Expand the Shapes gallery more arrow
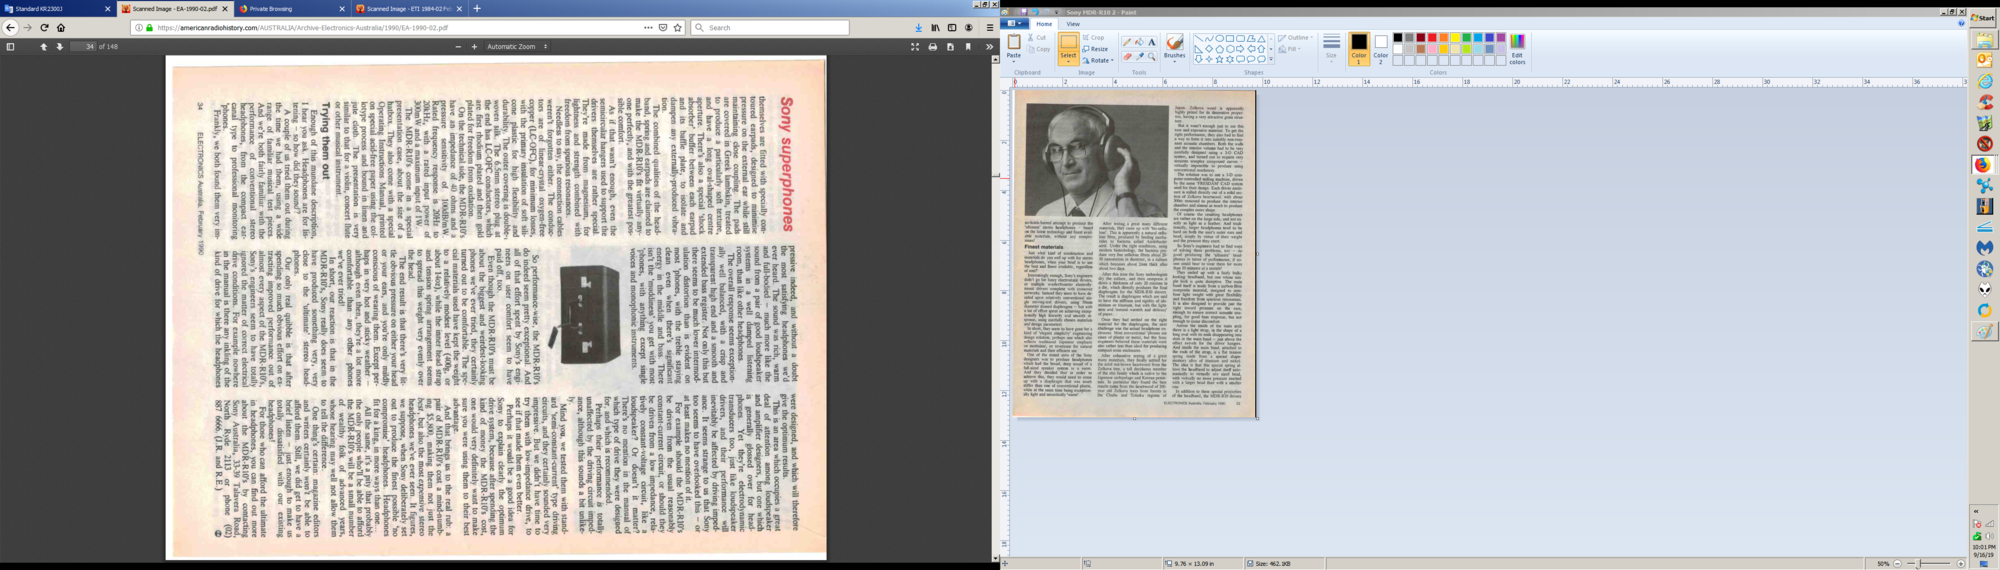The image size is (2000, 570). click(1271, 60)
